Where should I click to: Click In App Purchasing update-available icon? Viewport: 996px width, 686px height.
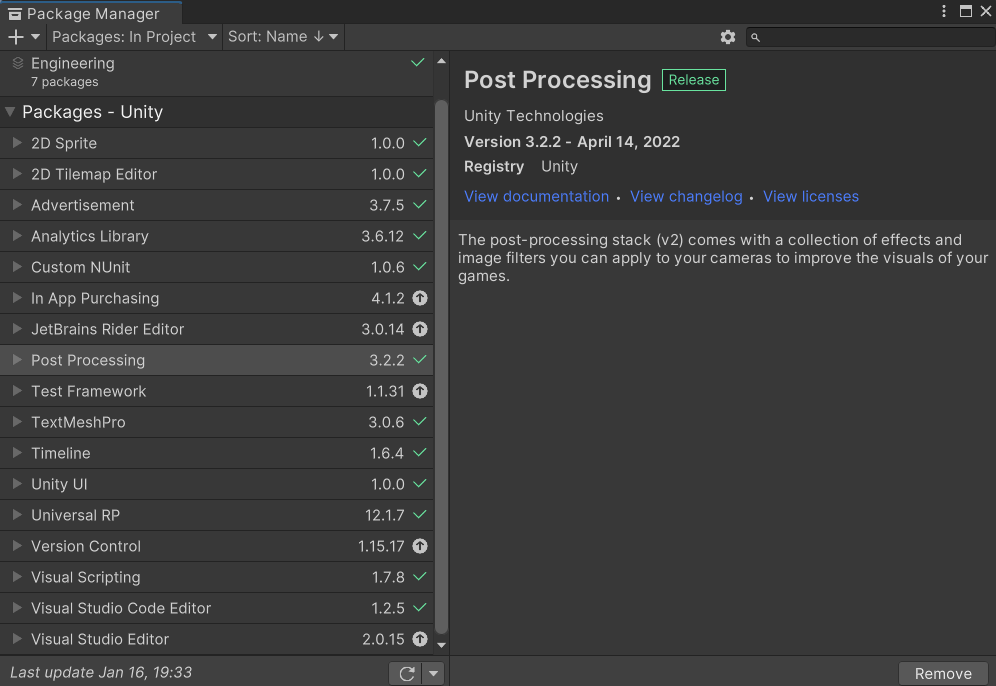420,298
